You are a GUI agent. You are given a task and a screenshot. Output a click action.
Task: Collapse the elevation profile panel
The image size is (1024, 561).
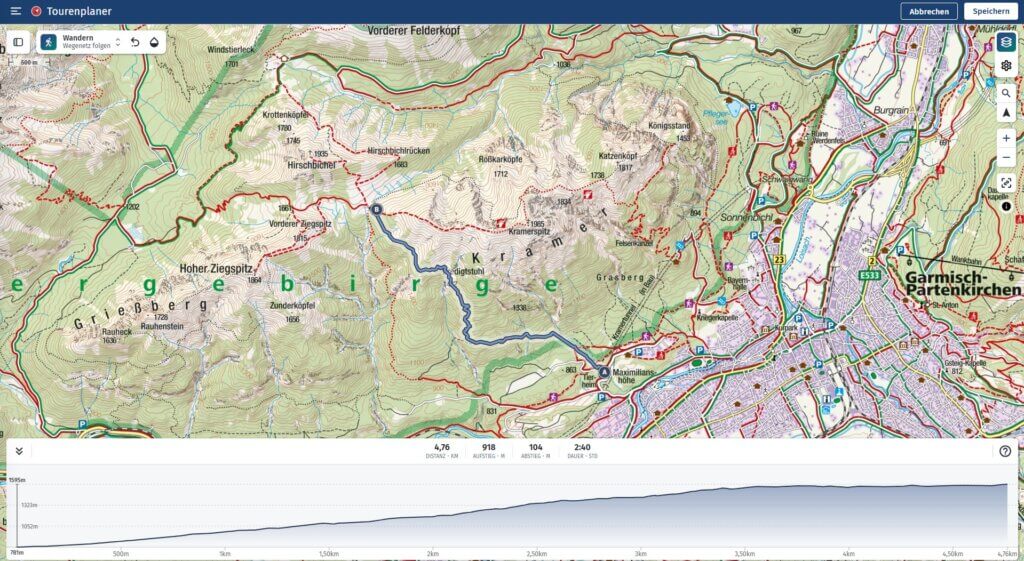tap(19, 451)
